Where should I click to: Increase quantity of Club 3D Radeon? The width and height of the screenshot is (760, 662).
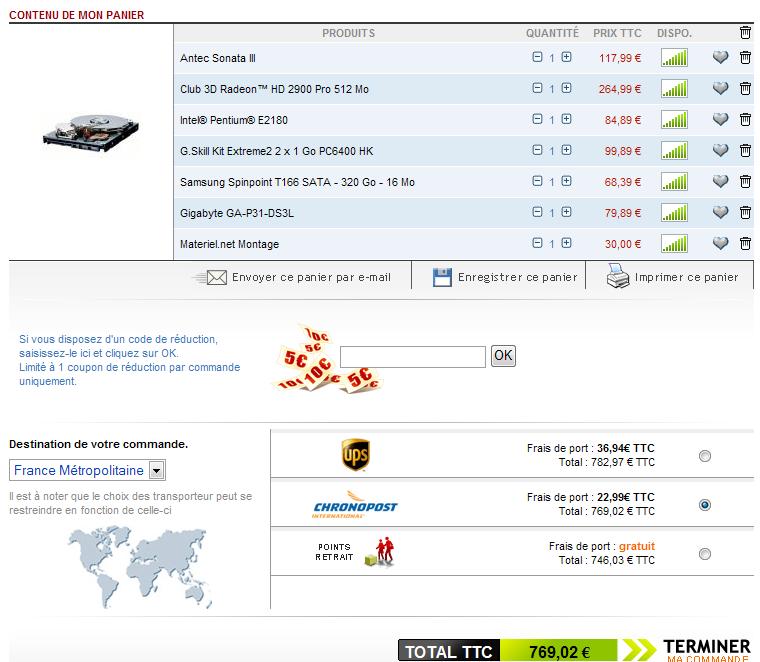click(566, 88)
